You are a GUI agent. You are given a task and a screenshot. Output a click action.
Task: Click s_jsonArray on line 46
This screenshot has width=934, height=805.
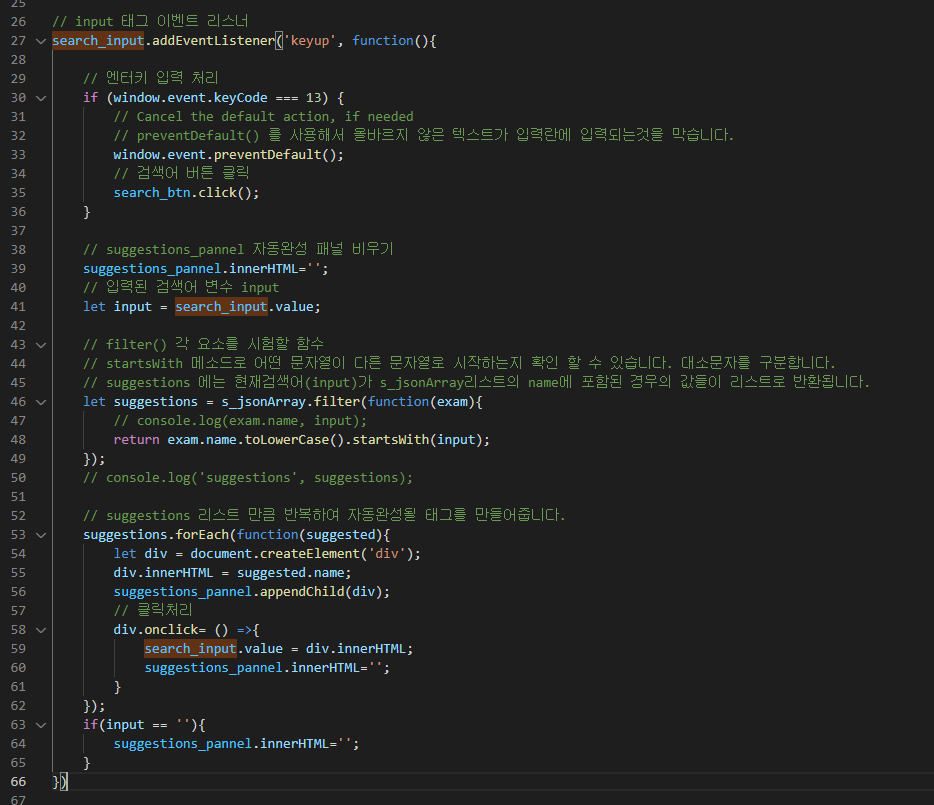tap(264, 402)
